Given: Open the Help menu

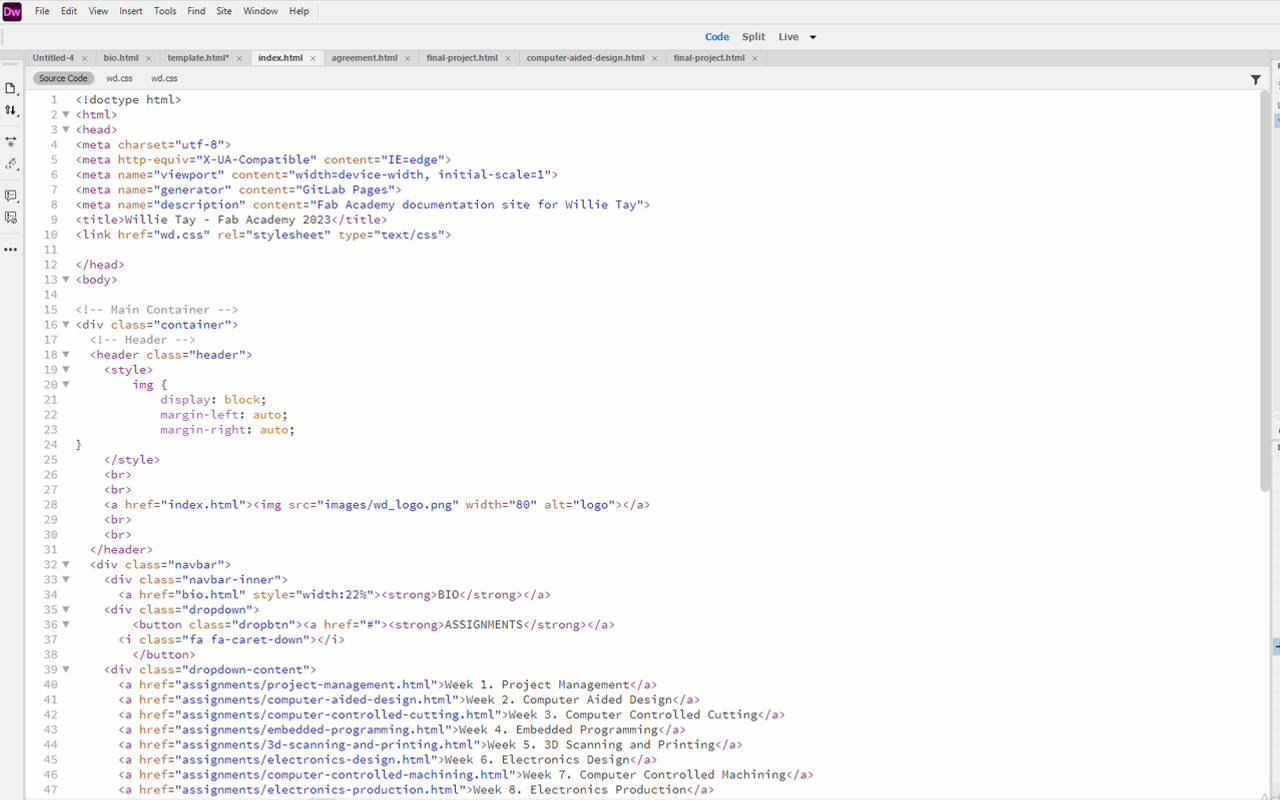Looking at the screenshot, I should [x=299, y=11].
